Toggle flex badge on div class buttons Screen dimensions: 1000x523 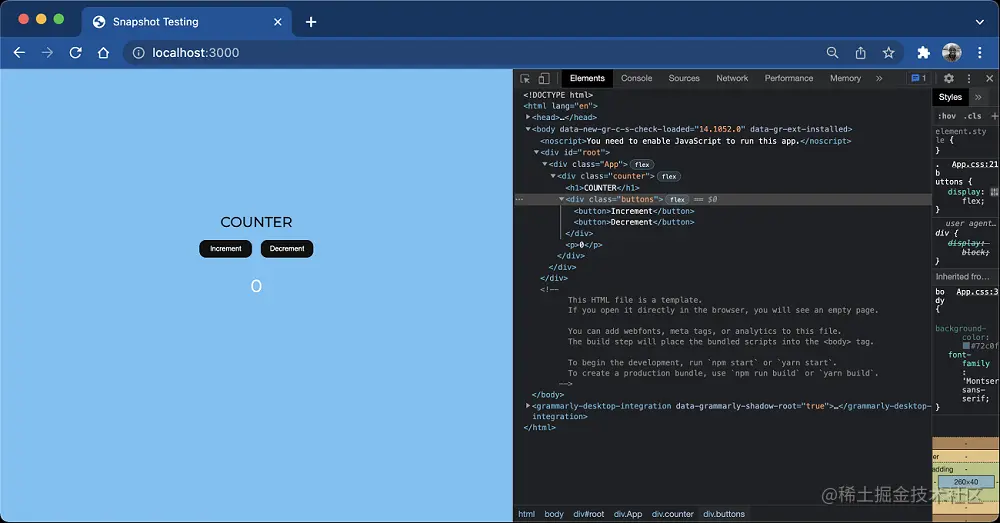[x=677, y=200]
